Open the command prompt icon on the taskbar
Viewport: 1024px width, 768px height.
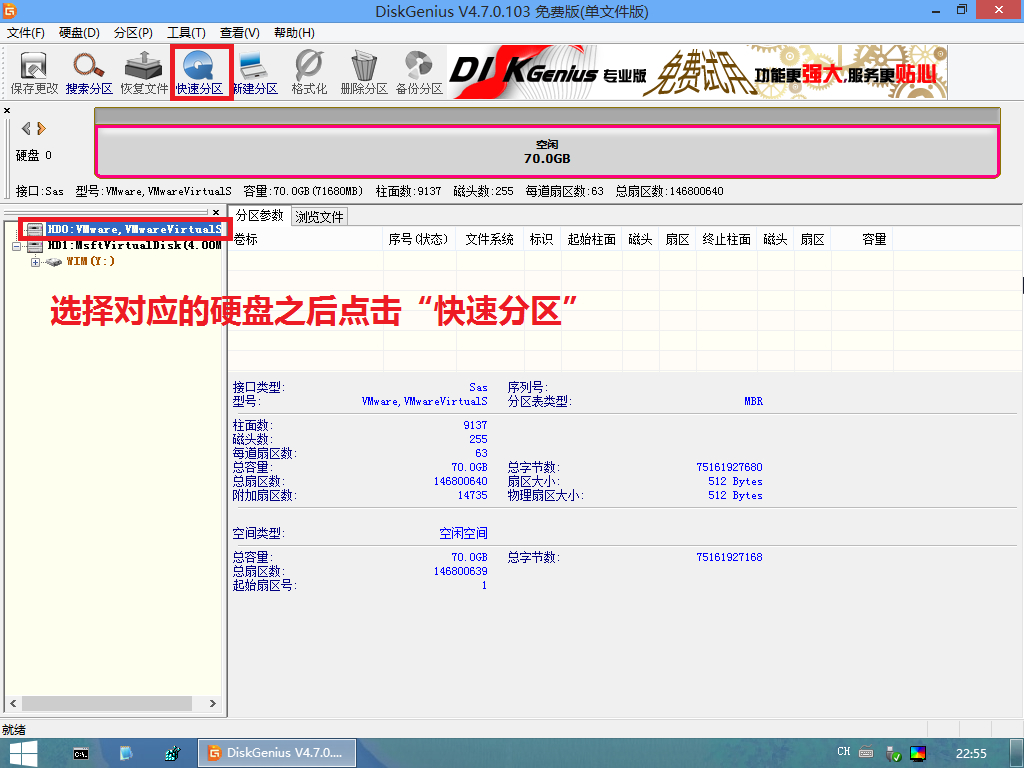coord(81,754)
